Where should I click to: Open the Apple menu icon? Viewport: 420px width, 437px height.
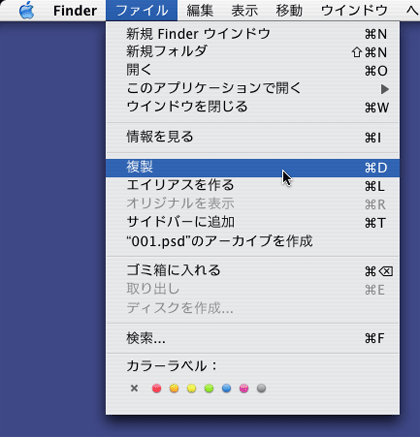pyautogui.click(x=27, y=10)
